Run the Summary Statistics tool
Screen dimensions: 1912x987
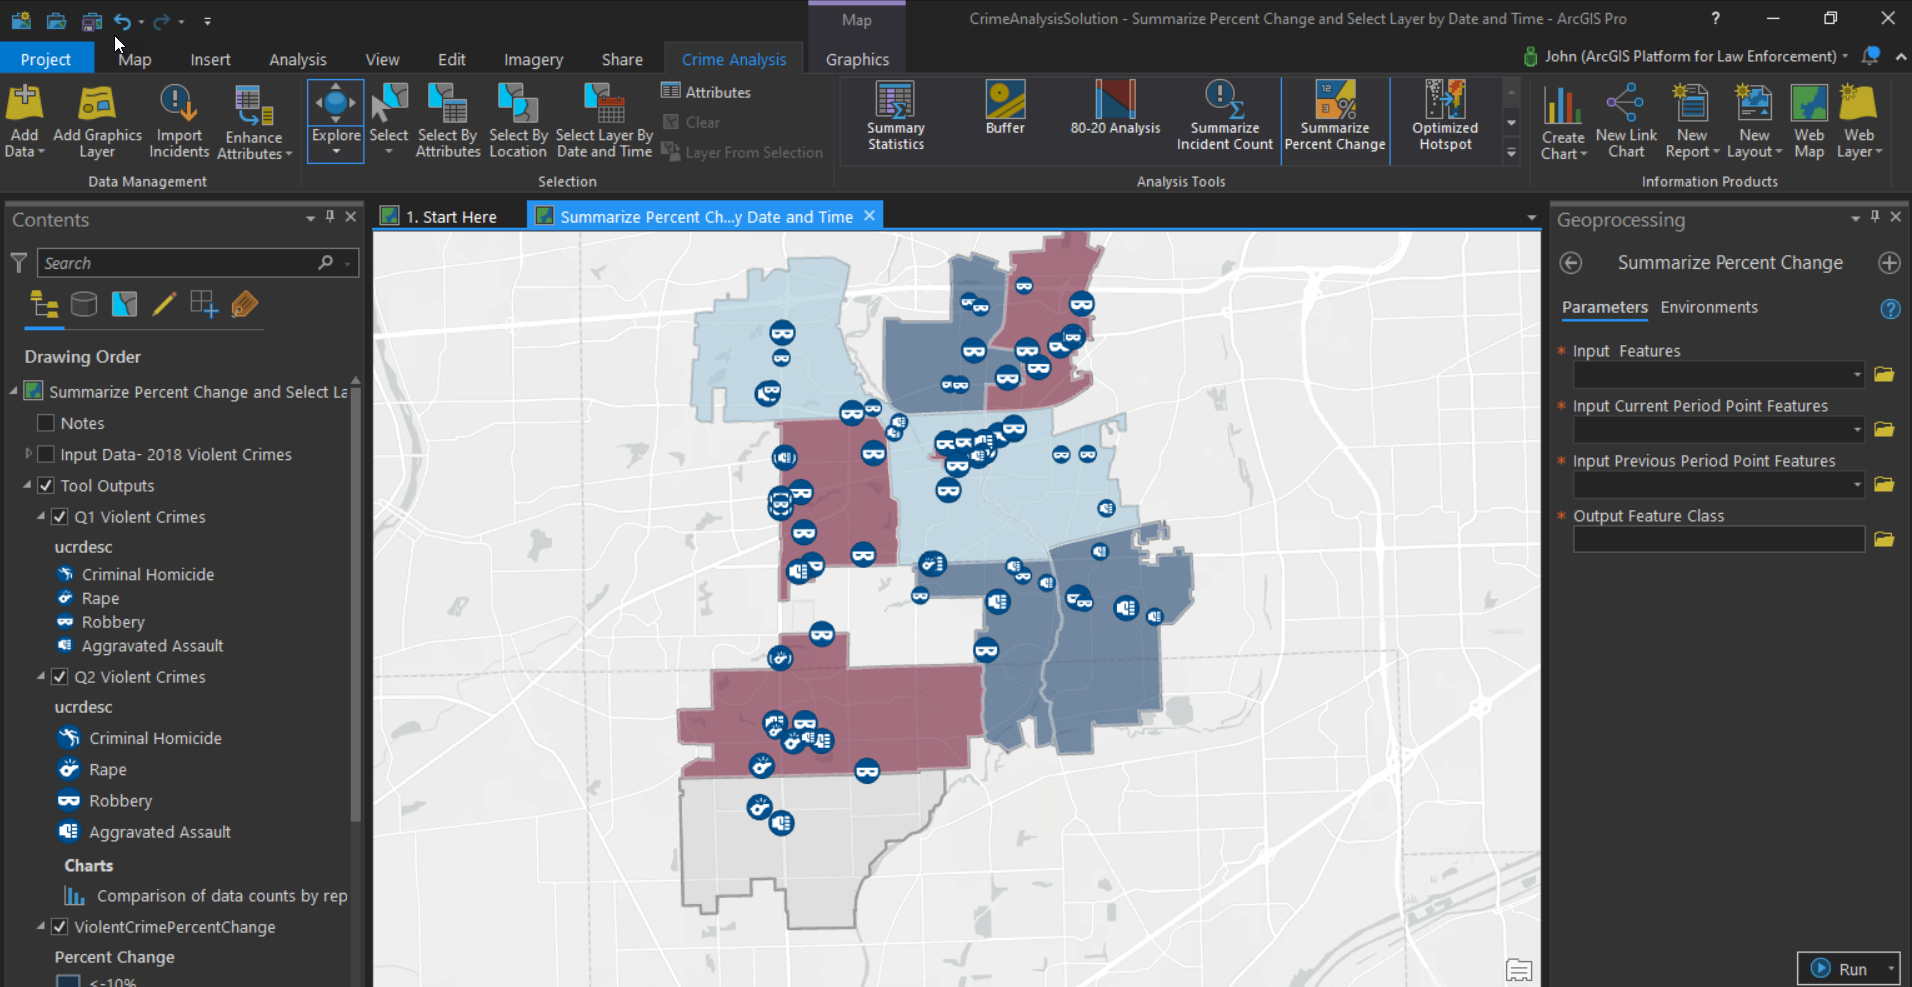coord(896,117)
